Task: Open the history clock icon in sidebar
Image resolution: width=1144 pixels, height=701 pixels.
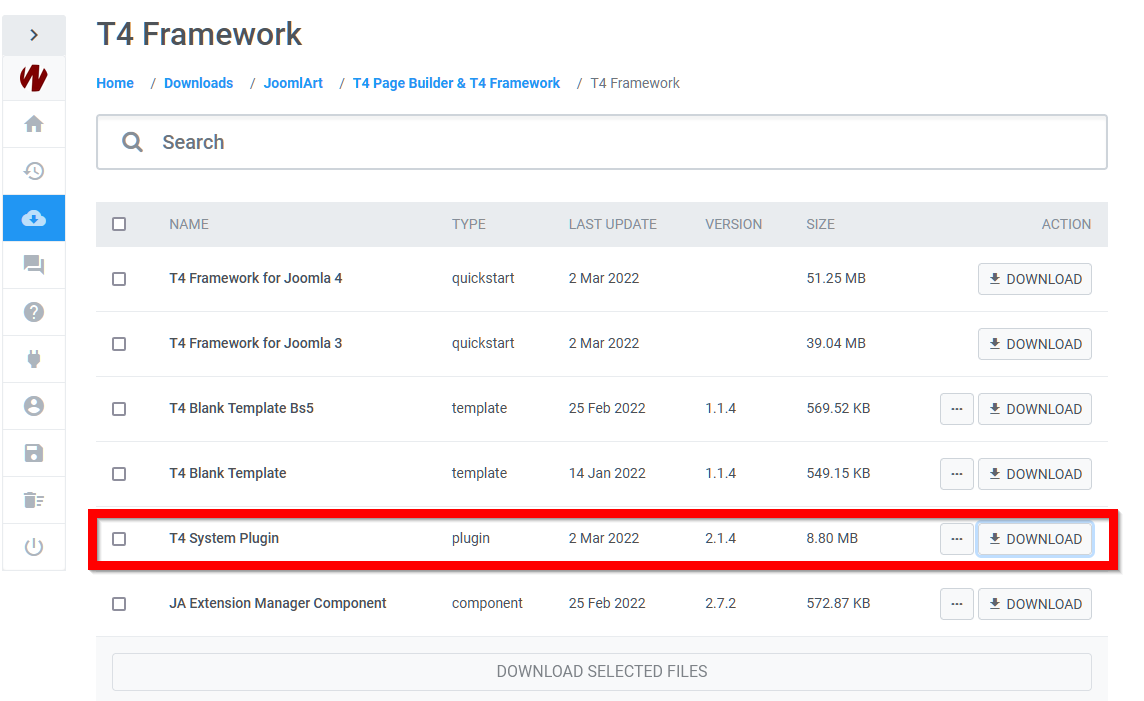Action: (34, 171)
